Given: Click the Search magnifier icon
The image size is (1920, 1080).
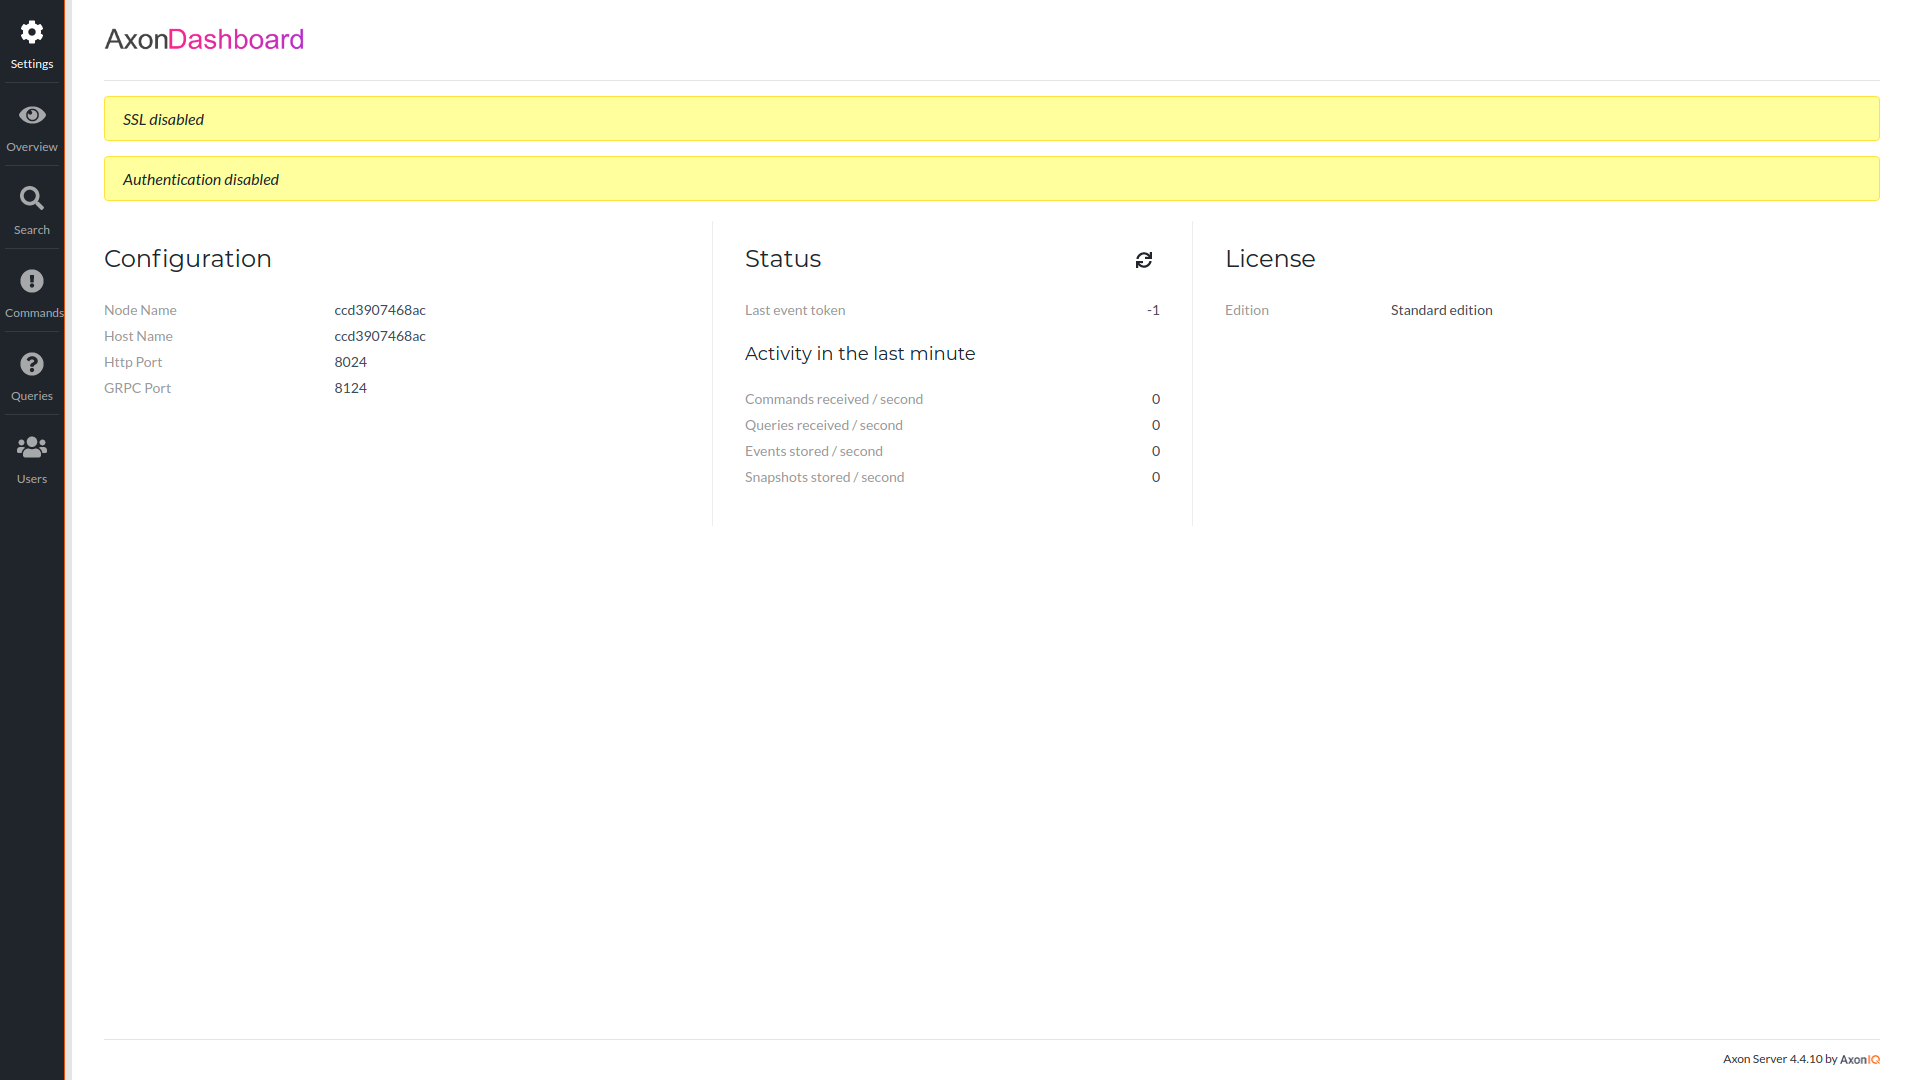Looking at the screenshot, I should tap(32, 198).
